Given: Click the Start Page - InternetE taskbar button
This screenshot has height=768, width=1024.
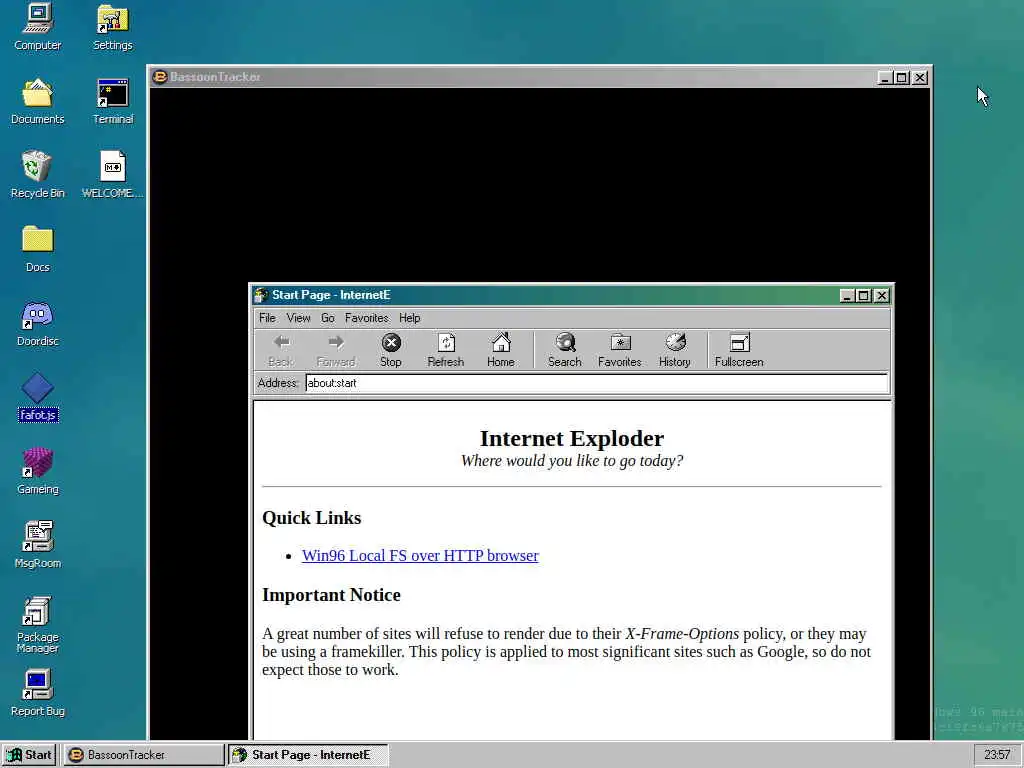Looking at the screenshot, I should point(308,755).
